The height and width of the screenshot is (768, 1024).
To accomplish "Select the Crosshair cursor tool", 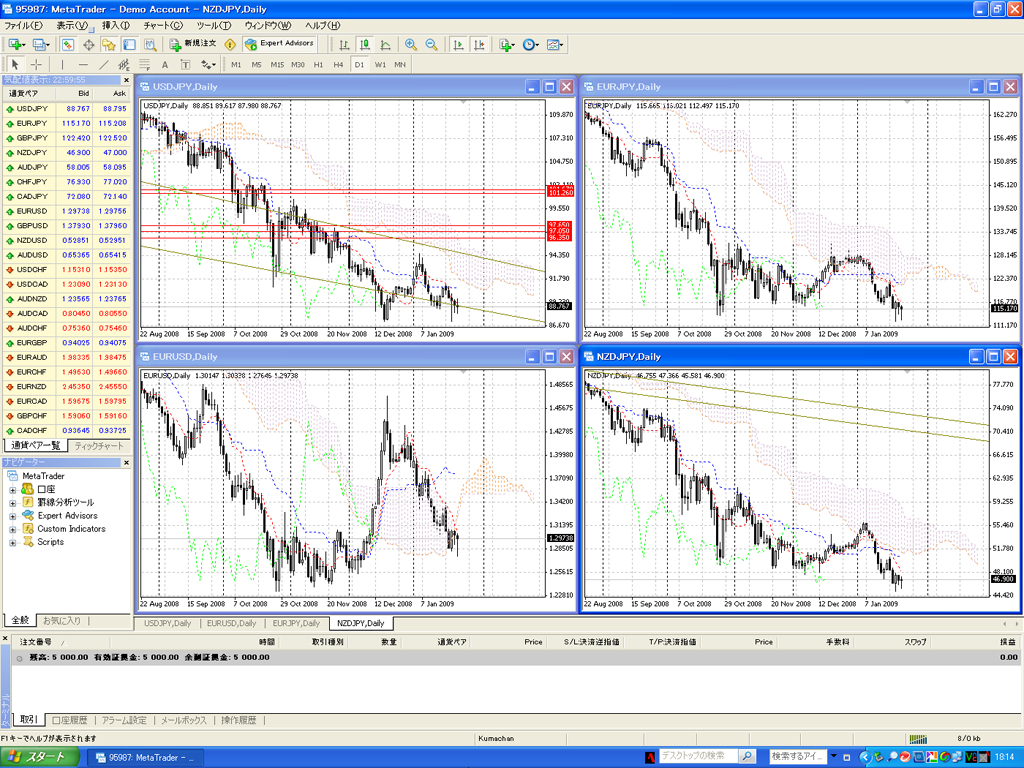I will coord(36,64).
